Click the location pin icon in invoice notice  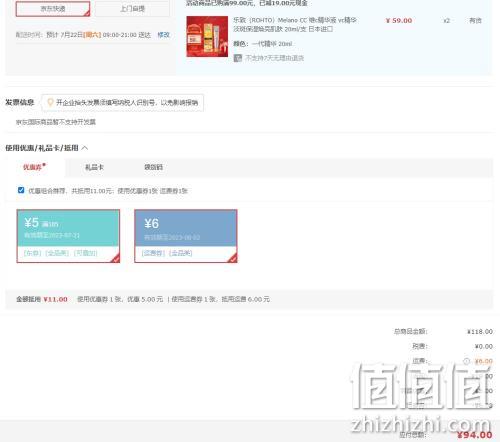coord(50,102)
